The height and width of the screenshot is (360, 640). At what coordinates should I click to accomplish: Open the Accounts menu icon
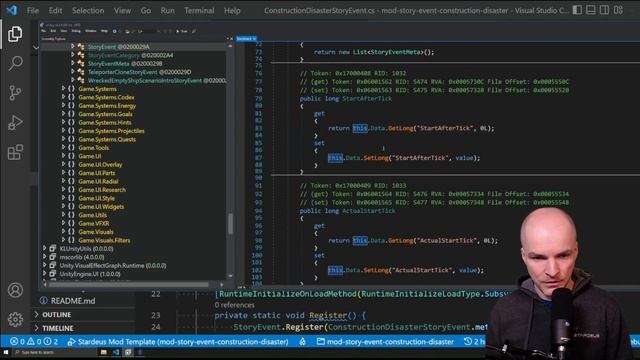point(15,290)
